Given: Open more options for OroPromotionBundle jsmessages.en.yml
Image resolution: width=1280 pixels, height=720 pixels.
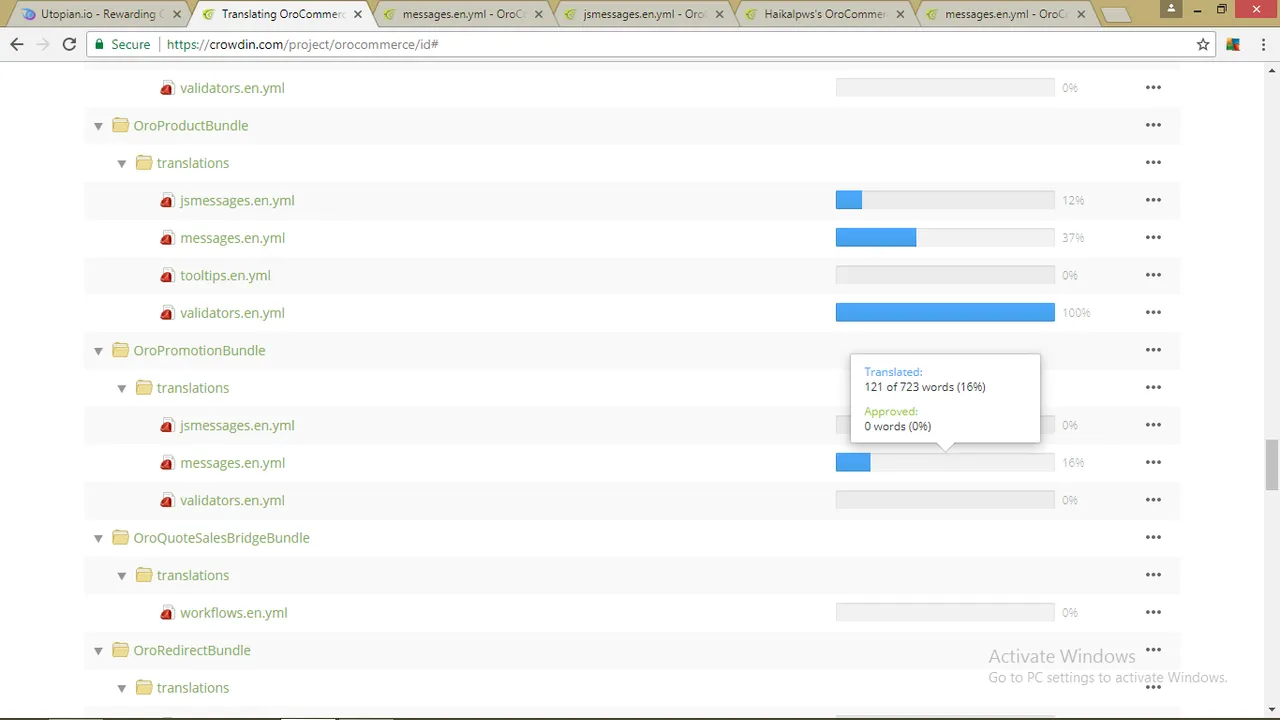Looking at the screenshot, I should pos(1153,425).
